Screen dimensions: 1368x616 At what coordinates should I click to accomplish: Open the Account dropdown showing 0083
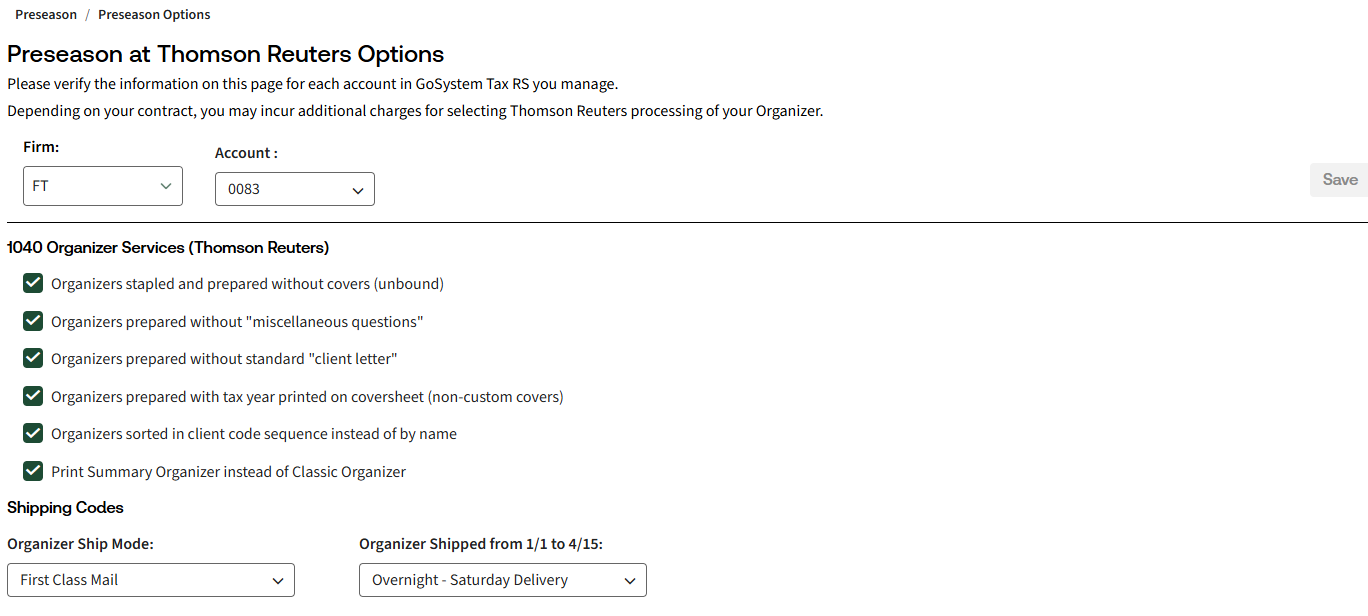[x=294, y=189]
